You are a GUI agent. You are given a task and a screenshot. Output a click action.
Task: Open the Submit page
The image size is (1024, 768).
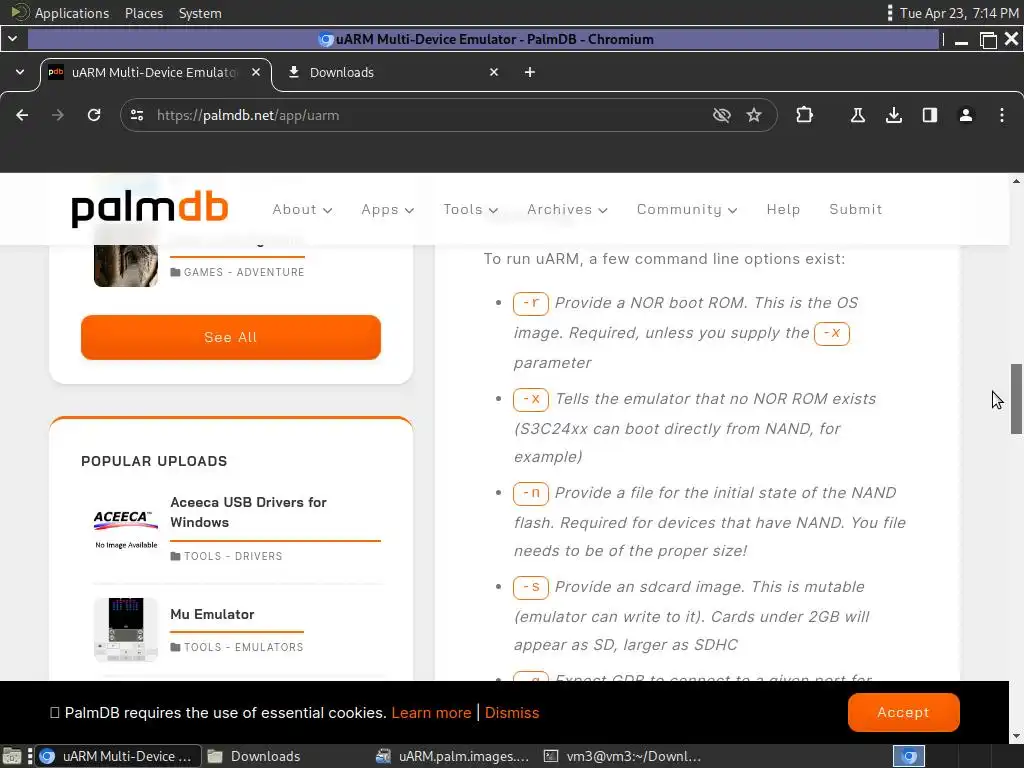856,210
